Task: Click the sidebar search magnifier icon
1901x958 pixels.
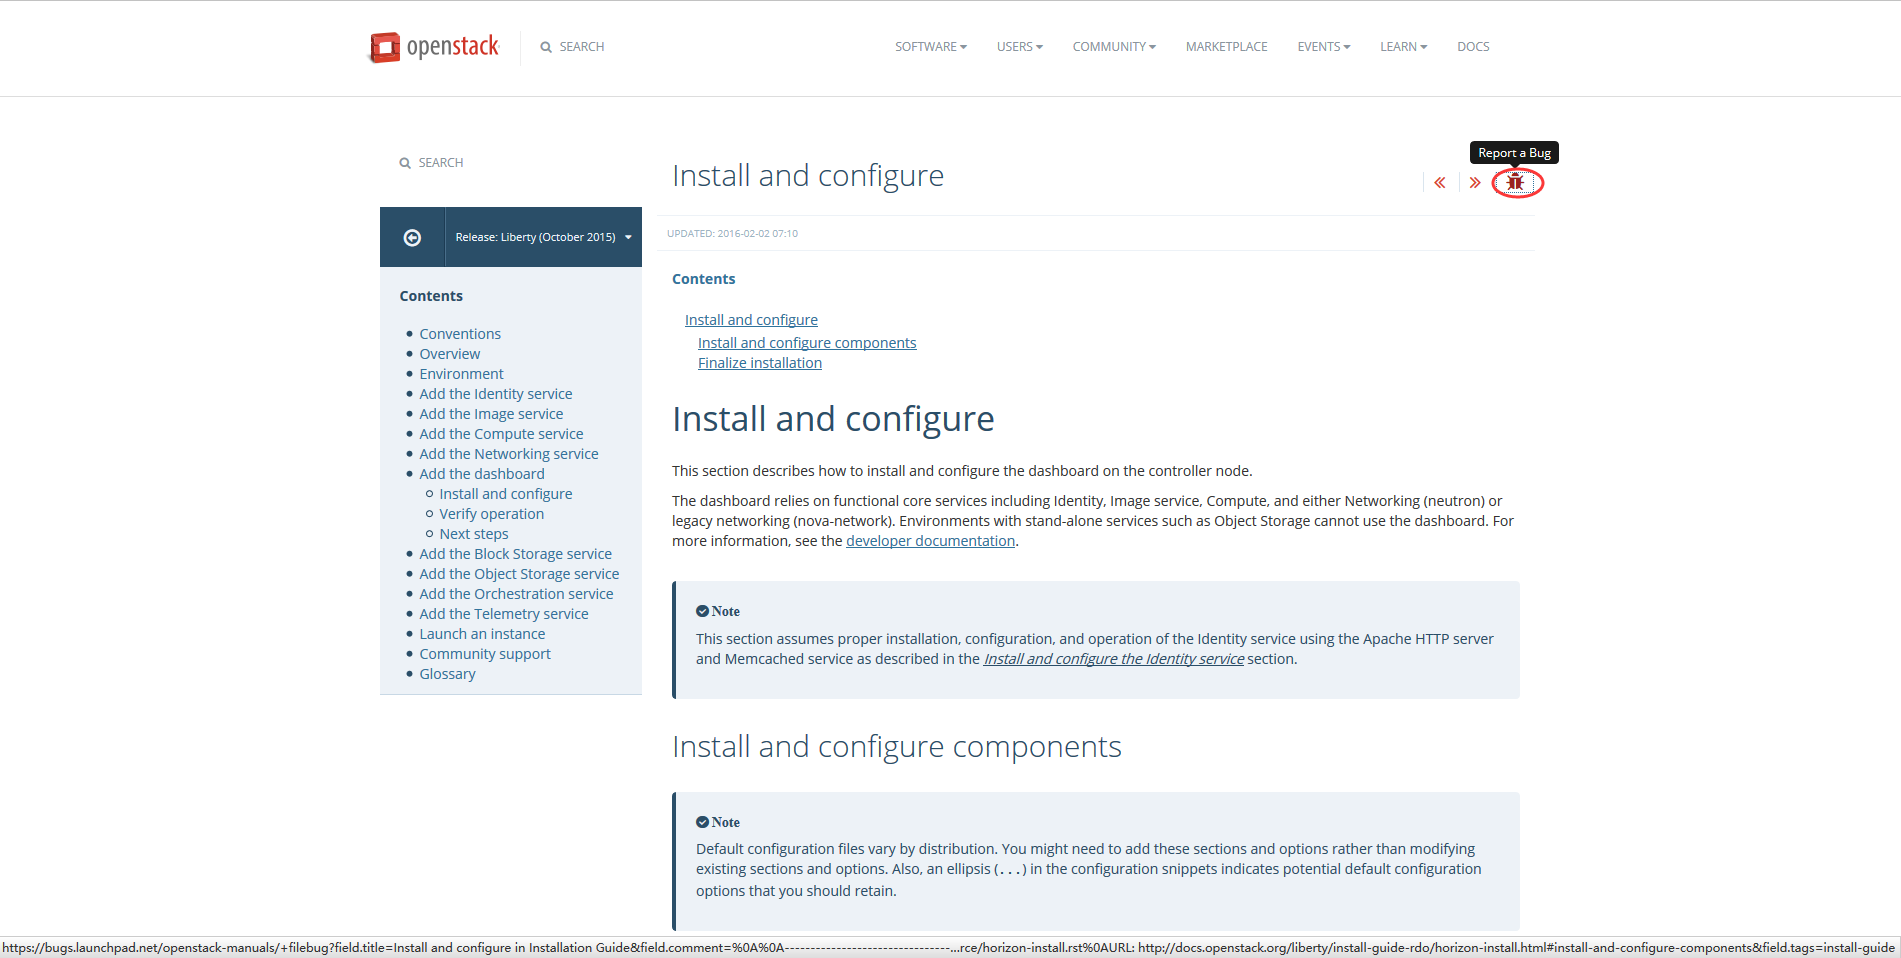Action: click(405, 163)
